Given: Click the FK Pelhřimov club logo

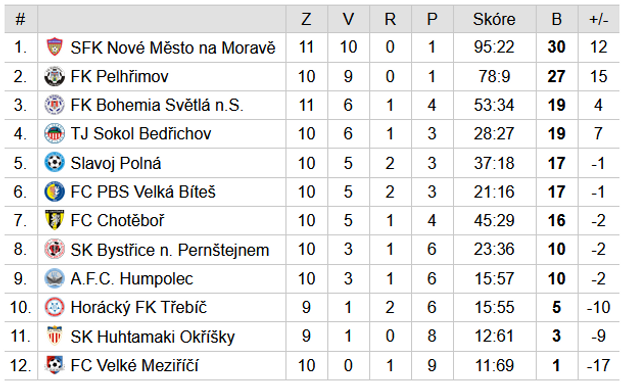Looking at the screenshot, I should coord(55,76).
